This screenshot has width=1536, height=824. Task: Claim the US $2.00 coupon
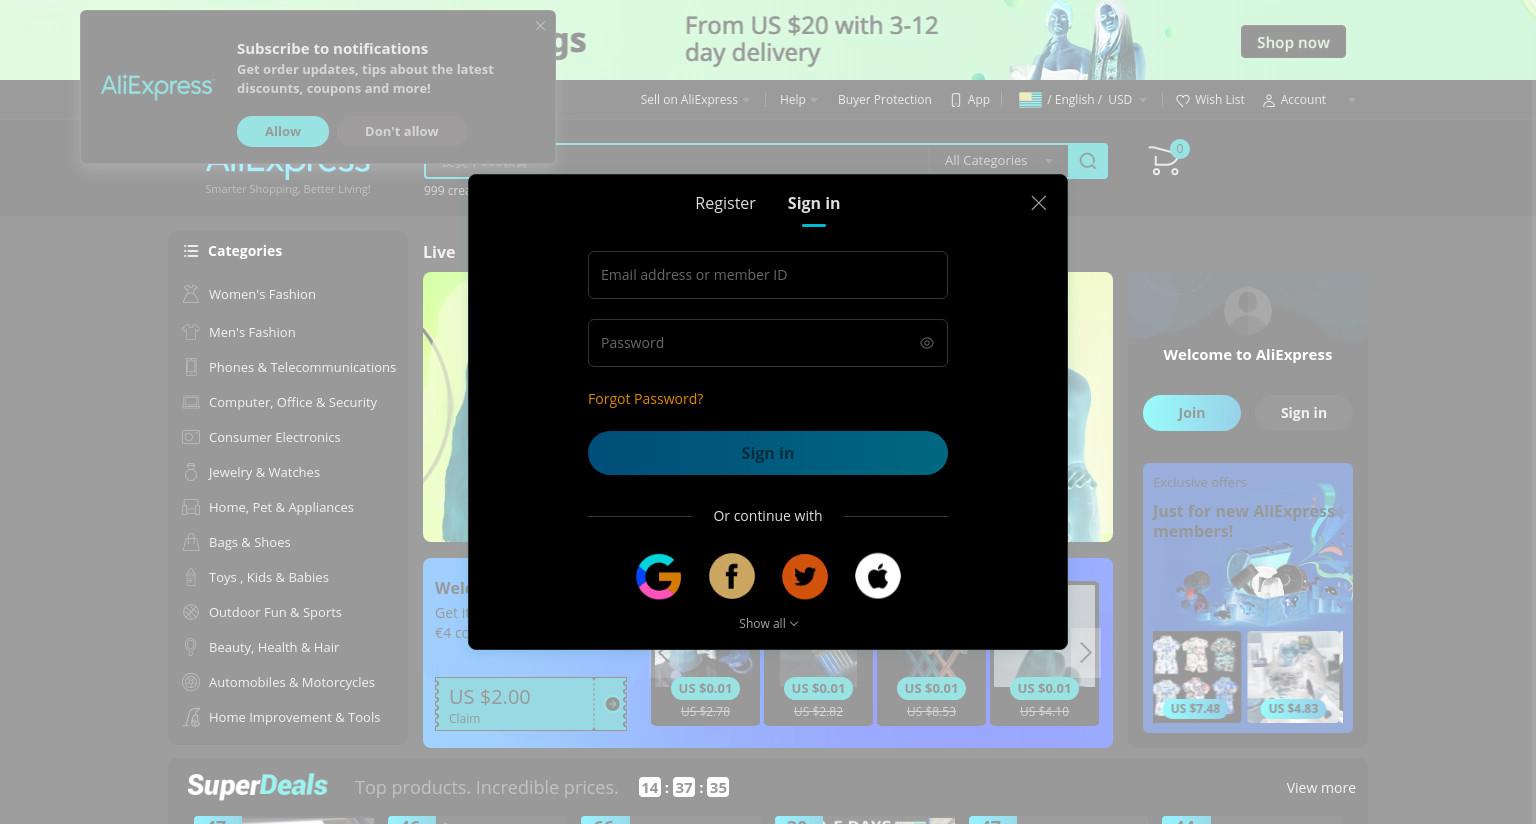click(x=531, y=704)
